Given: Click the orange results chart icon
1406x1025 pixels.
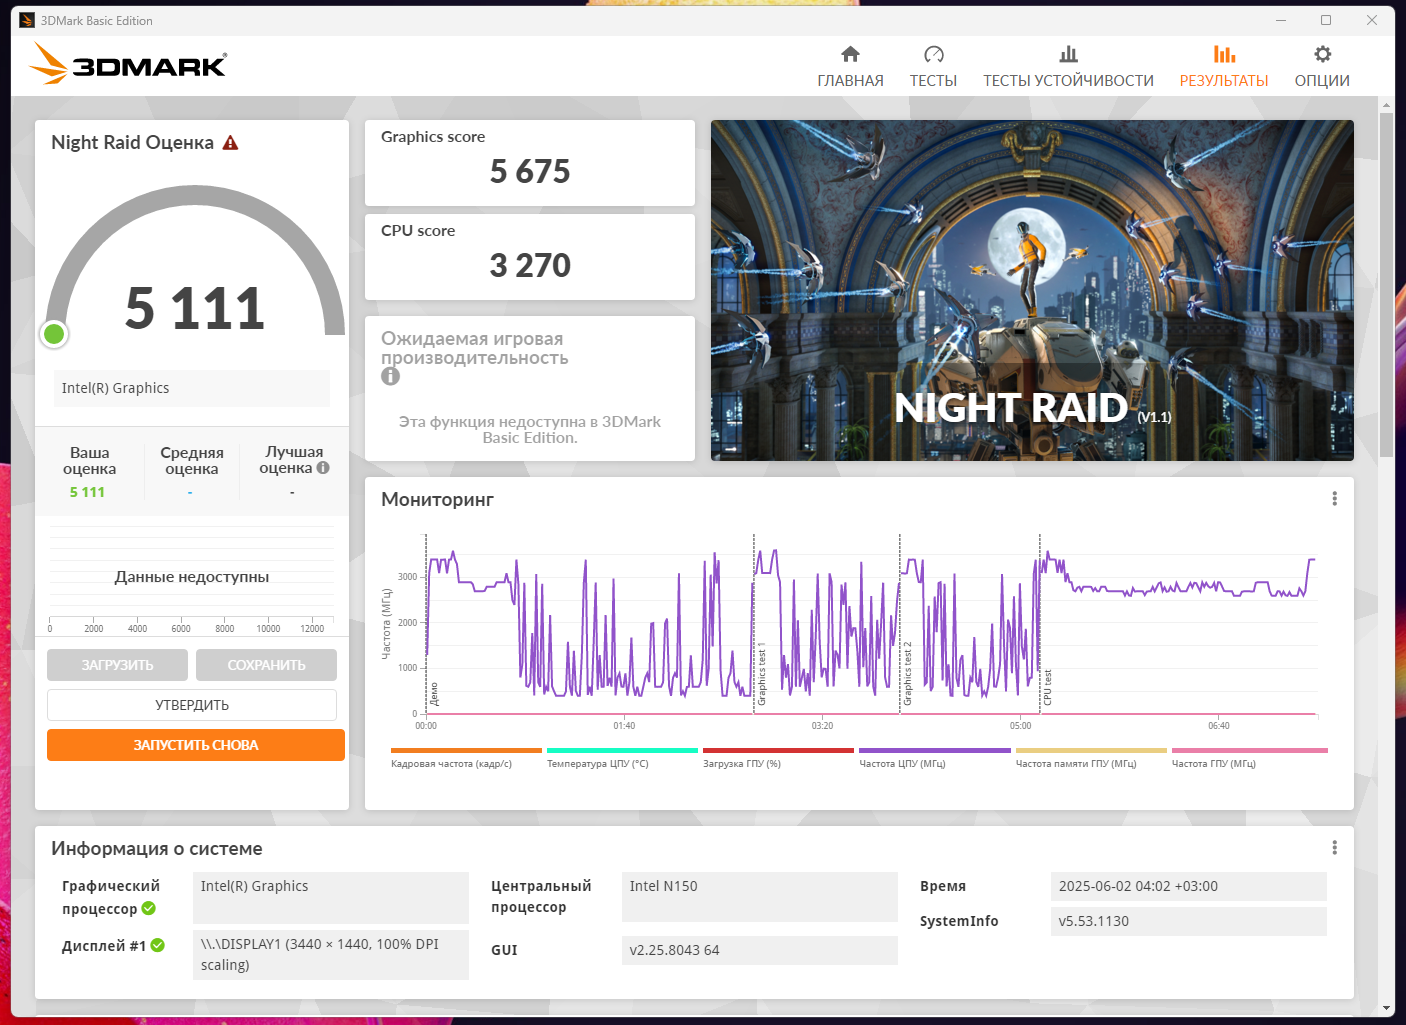Looking at the screenshot, I should click(x=1224, y=54).
